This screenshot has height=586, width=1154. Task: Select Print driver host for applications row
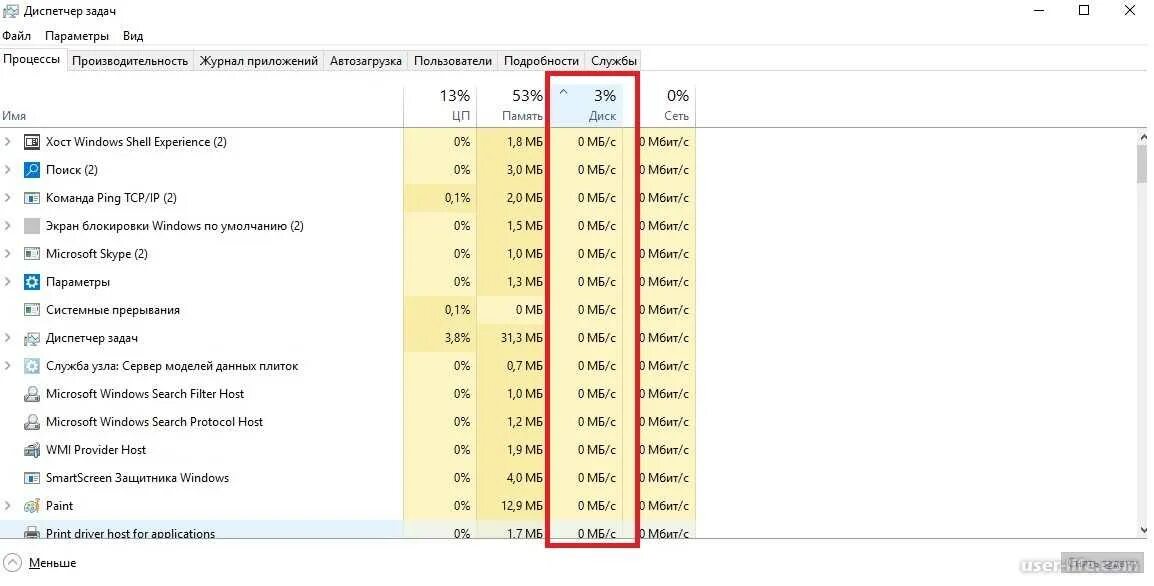[347, 531]
